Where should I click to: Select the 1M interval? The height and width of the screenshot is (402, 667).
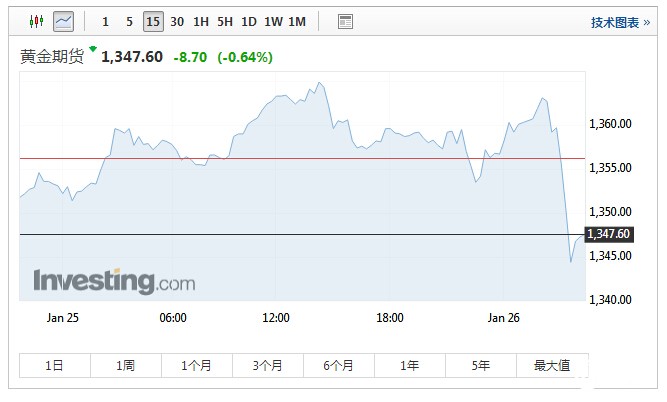click(x=297, y=21)
